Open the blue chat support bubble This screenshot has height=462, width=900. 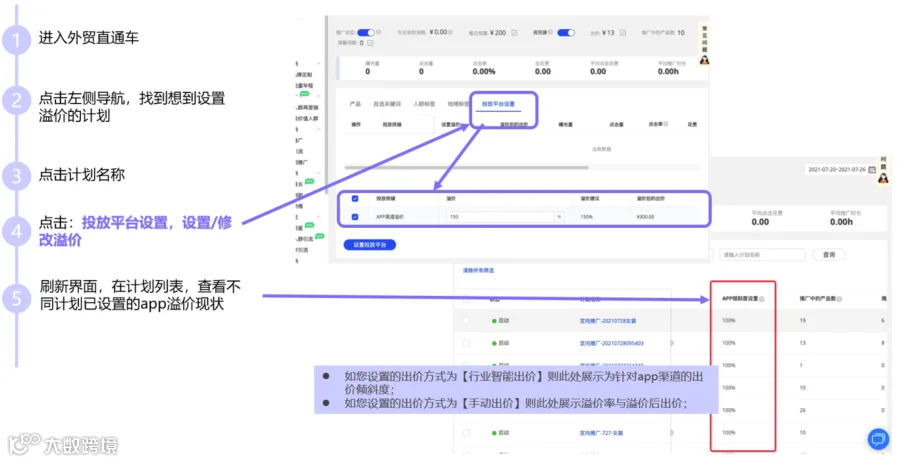(x=878, y=439)
